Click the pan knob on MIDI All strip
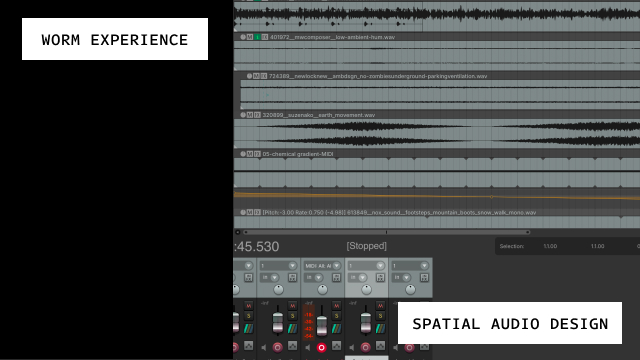 coord(322,290)
